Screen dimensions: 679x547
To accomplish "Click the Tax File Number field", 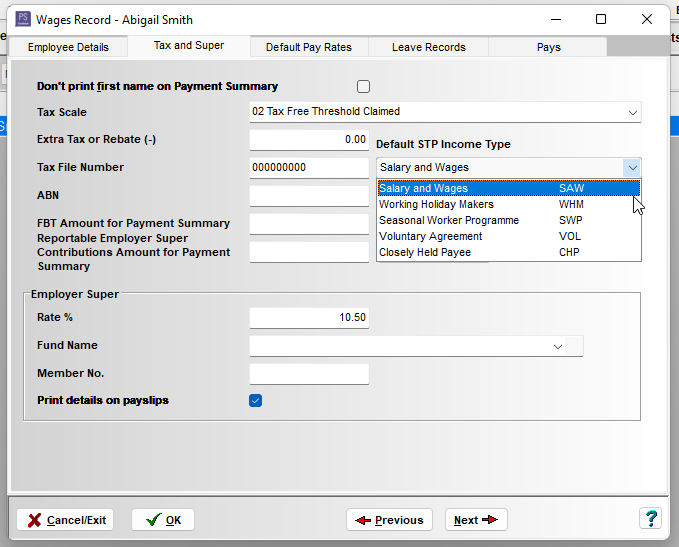I will coord(308,168).
